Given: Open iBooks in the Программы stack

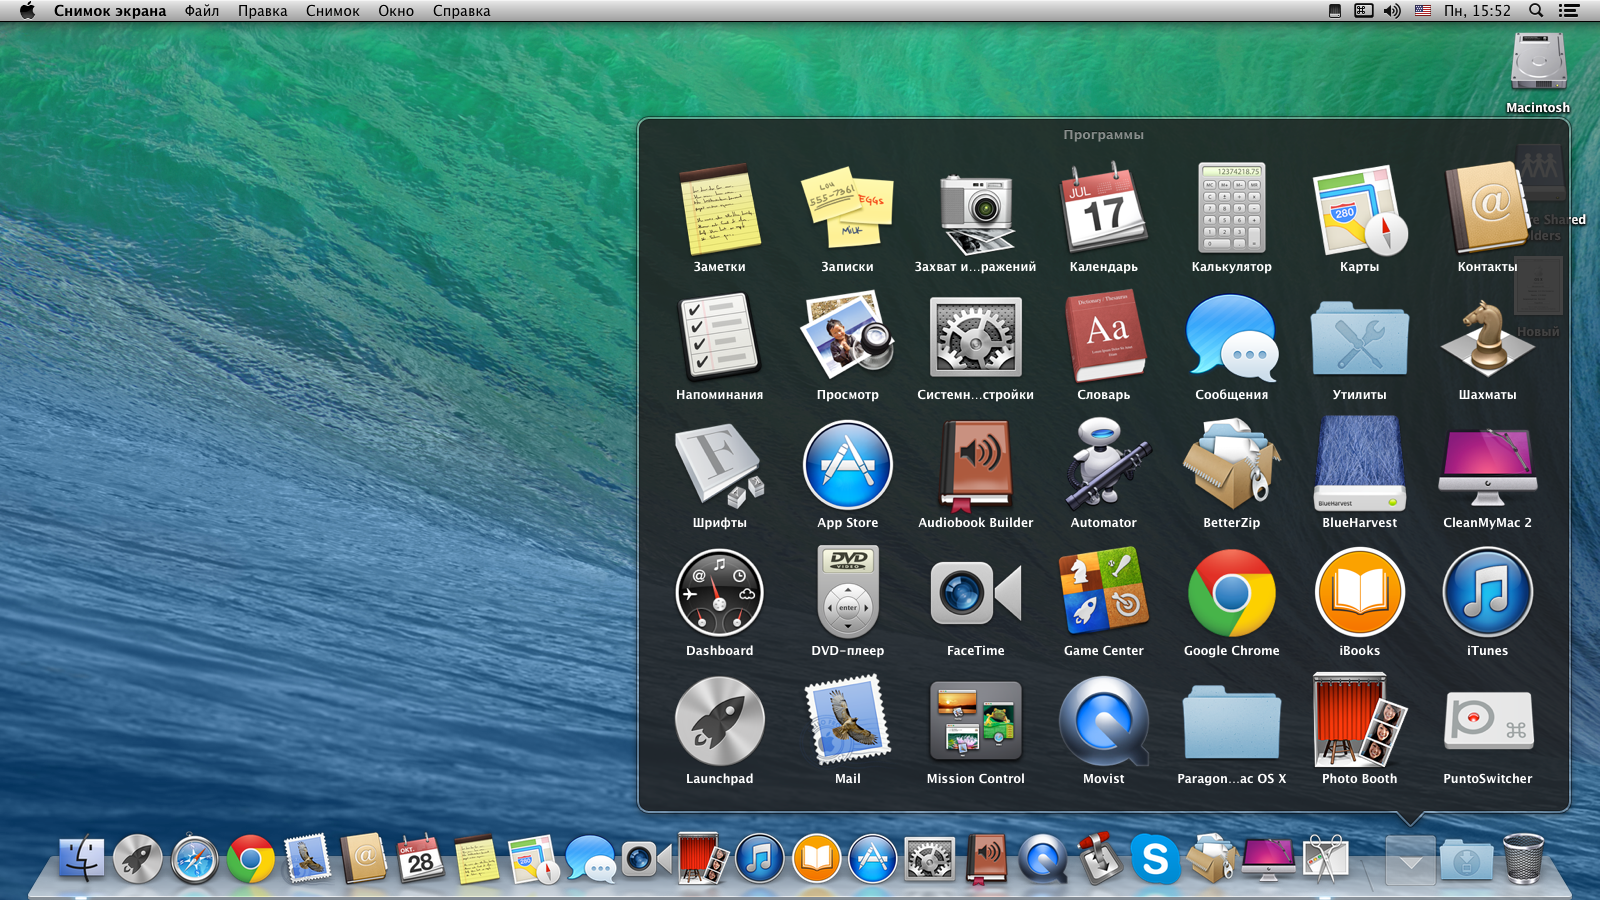Looking at the screenshot, I should tap(1360, 593).
